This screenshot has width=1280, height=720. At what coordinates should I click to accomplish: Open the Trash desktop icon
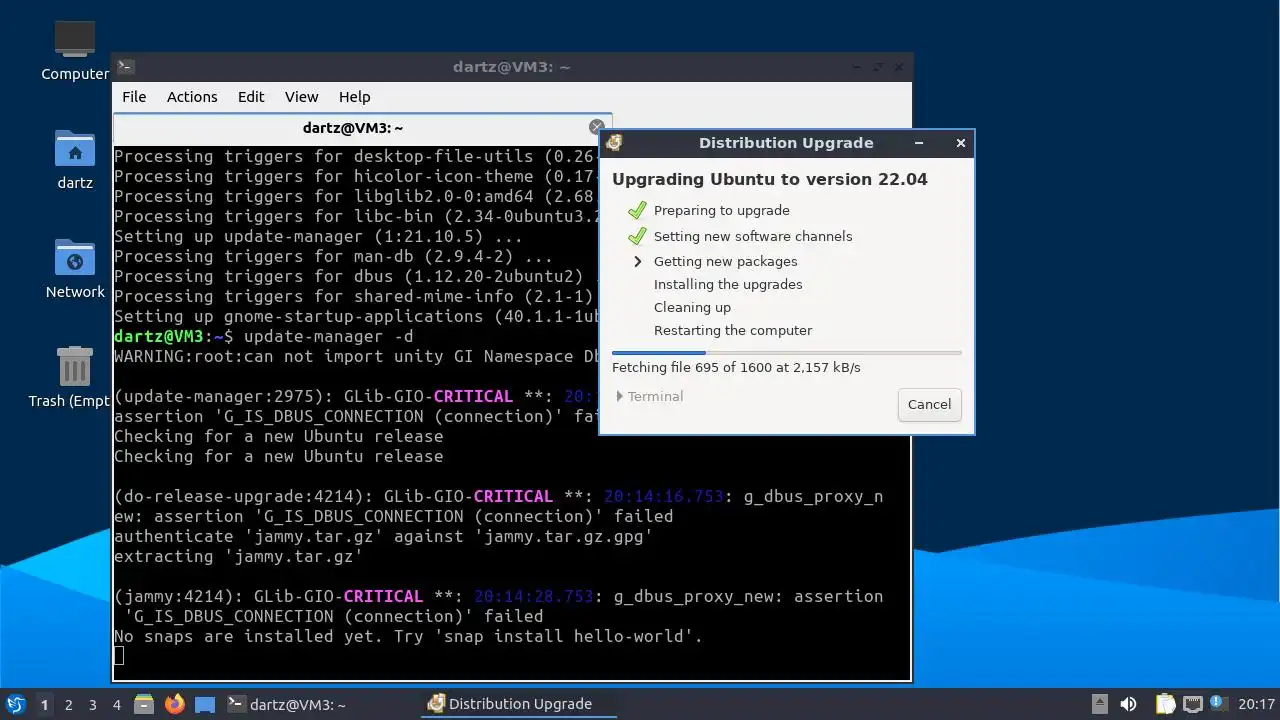point(75,366)
